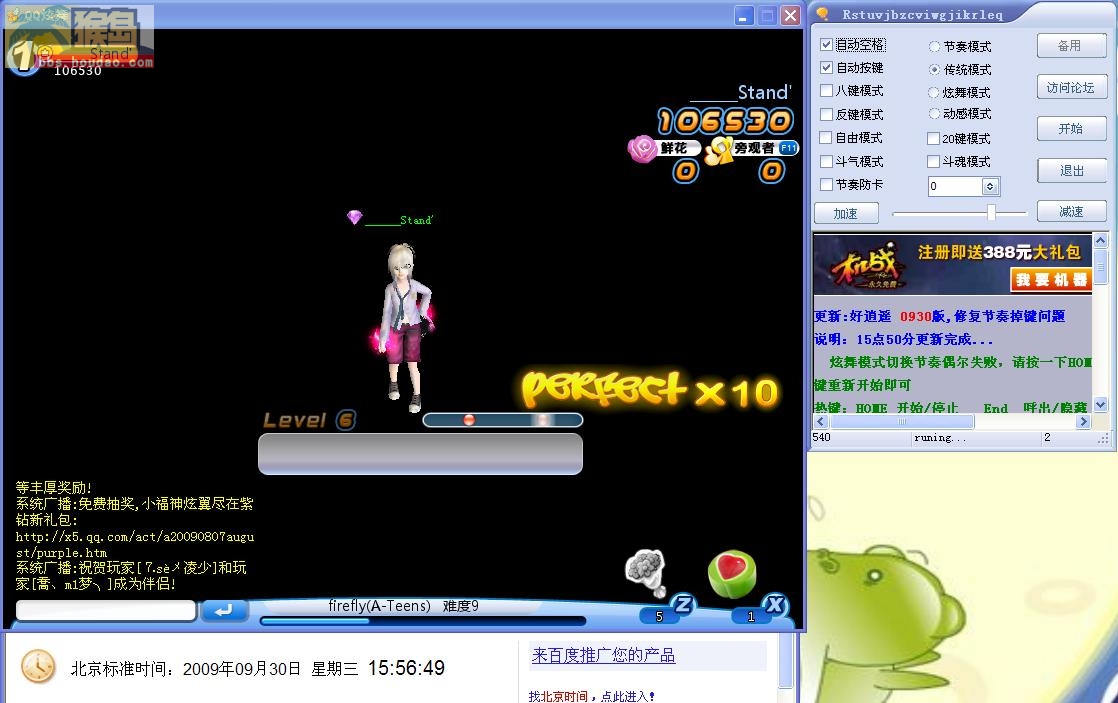This screenshot has height=703, width=1118.
Task: Use the bouquet item with Z key
Action: pos(647,572)
